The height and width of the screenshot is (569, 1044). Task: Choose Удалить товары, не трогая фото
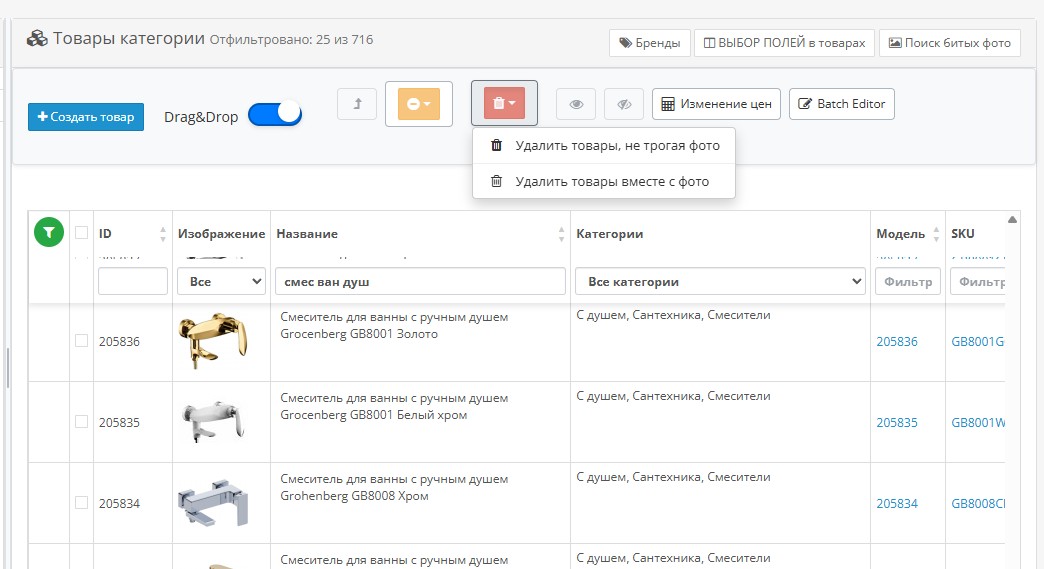click(x=616, y=146)
